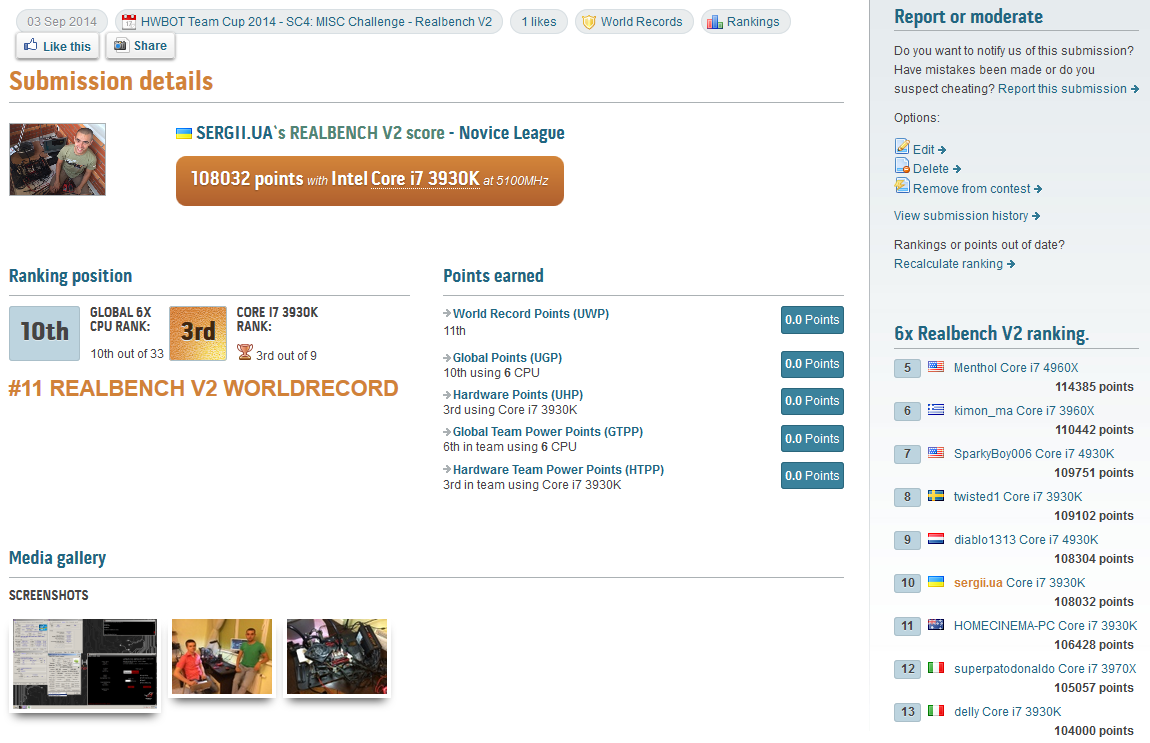Image resolution: width=1150 pixels, height=743 pixels.
Task: Open diablo1313 Core i7 4930K ranking entry
Action: click(x=1026, y=540)
